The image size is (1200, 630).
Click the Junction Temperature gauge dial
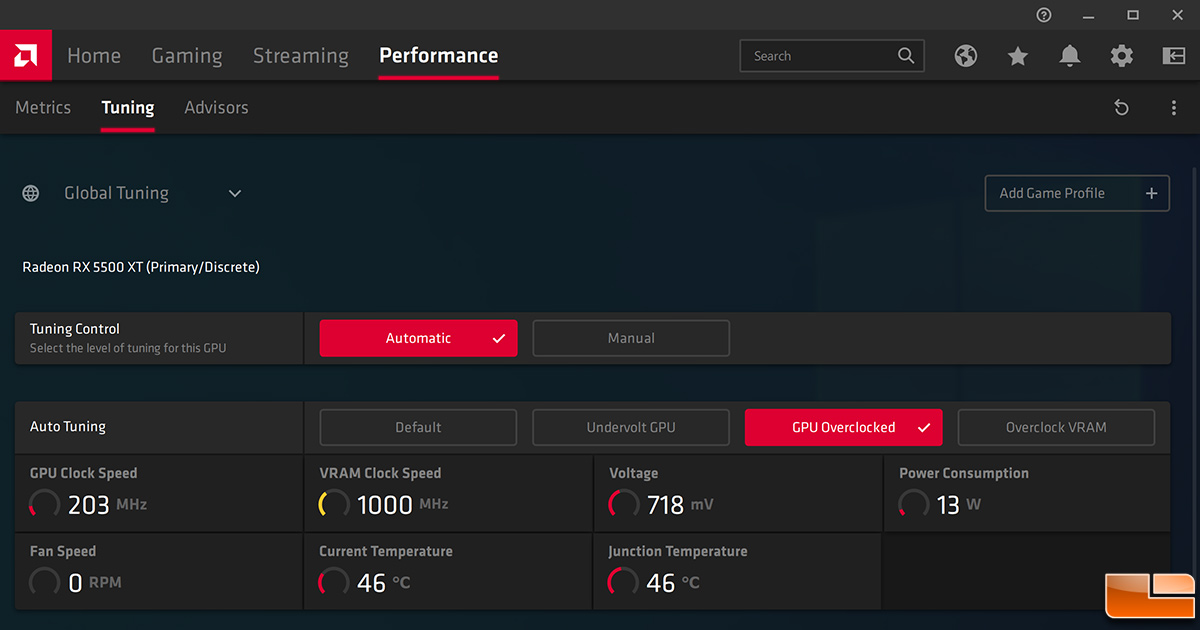pos(624,582)
